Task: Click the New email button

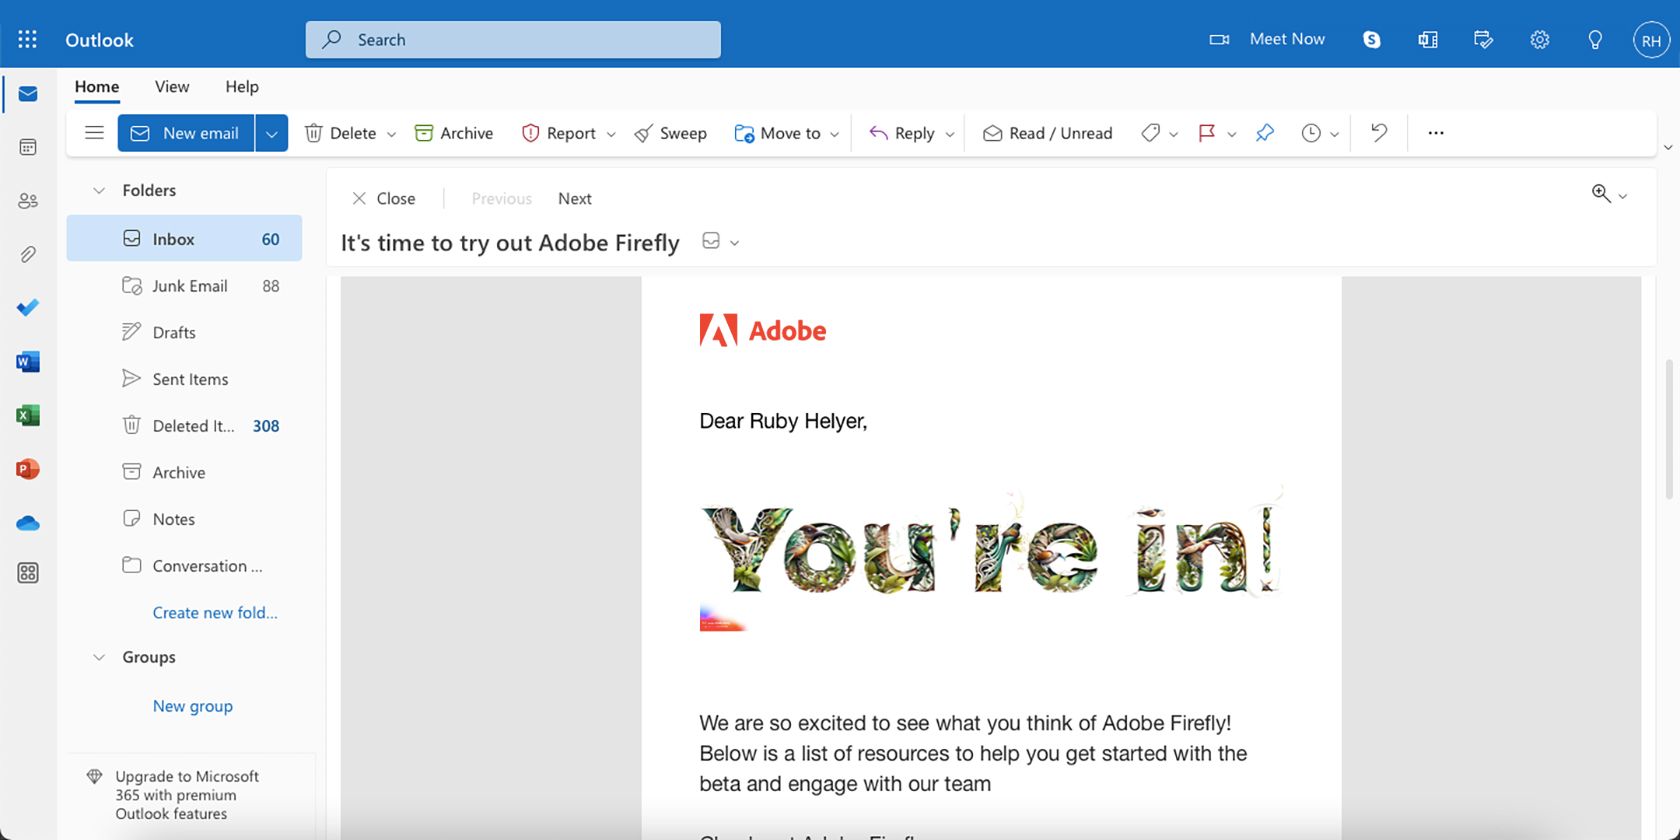Action: coord(186,133)
